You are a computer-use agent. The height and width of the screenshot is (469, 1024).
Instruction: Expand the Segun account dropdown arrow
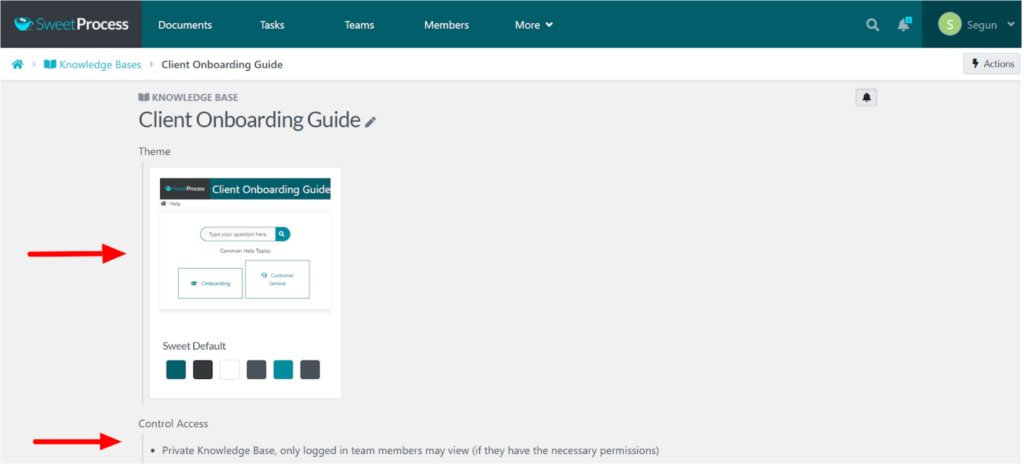(1011, 25)
